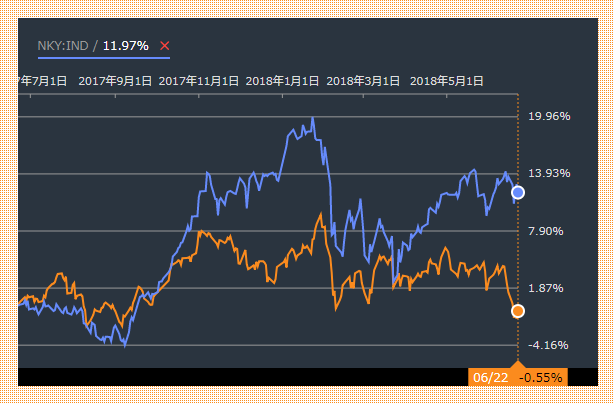Remove NKY:IND series with red X

point(165,46)
